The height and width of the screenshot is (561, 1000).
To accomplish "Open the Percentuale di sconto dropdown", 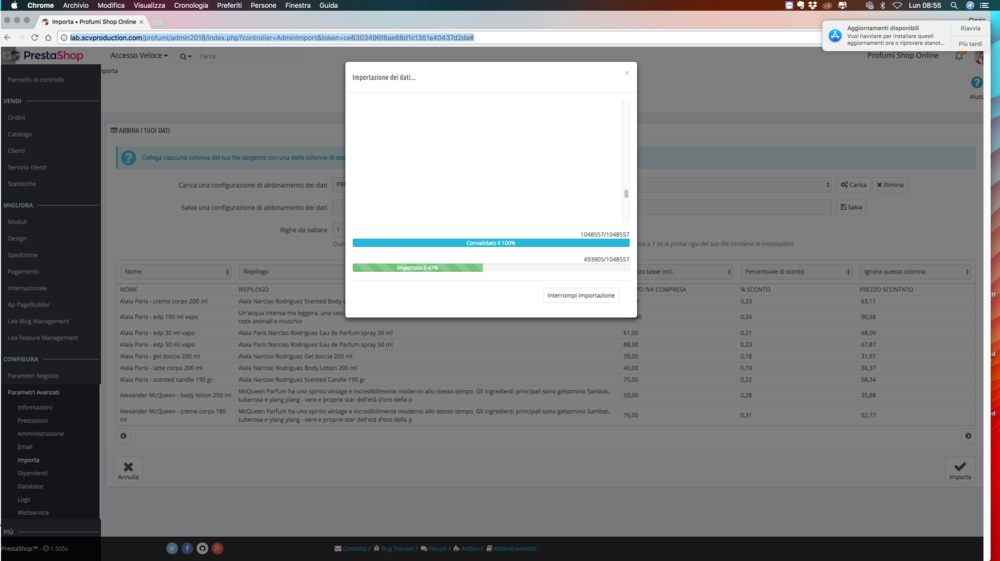I will [x=796, y=272].
